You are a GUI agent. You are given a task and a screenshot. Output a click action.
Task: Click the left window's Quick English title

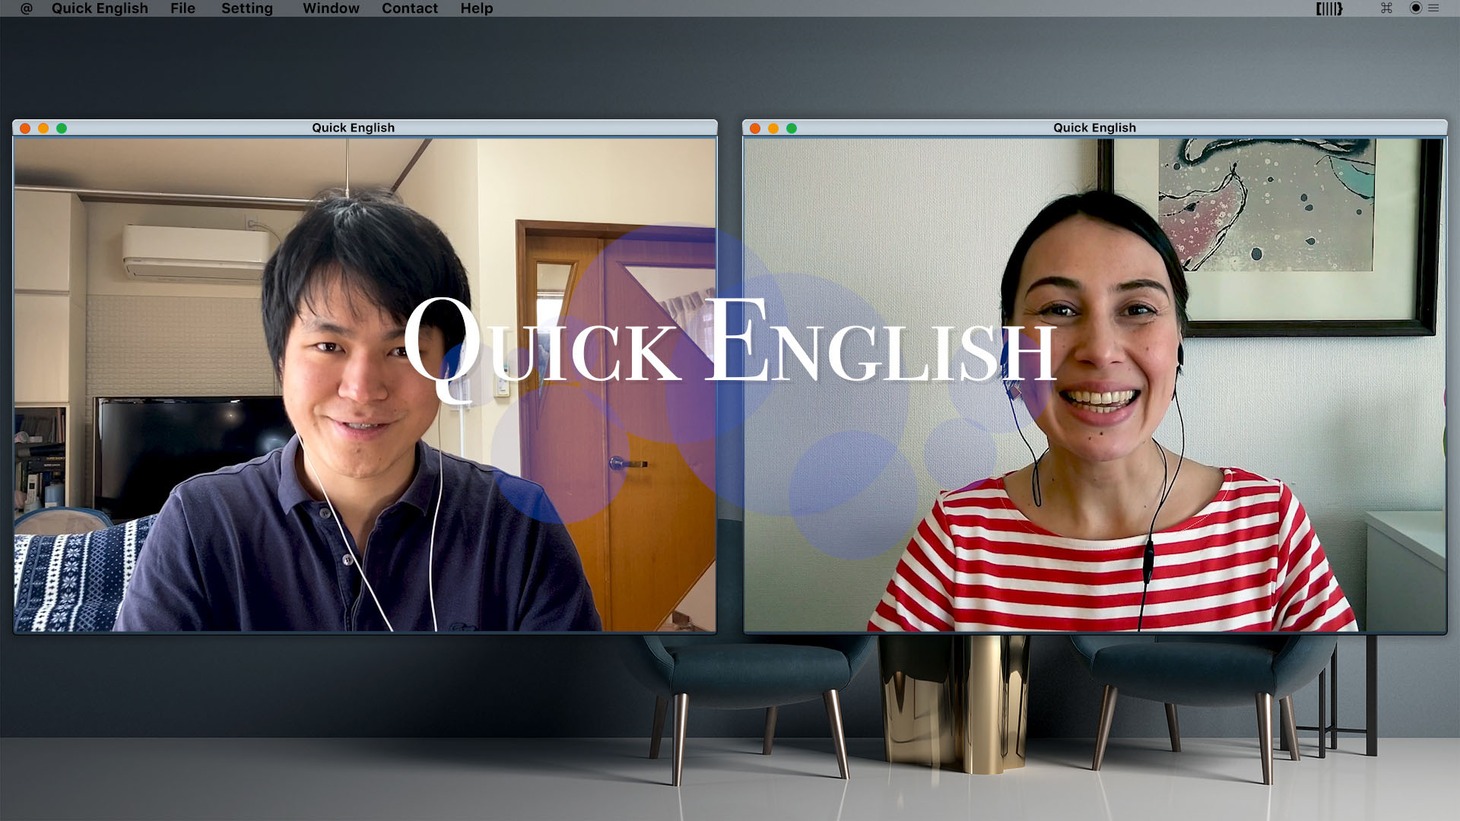click(x=353, y=128)
